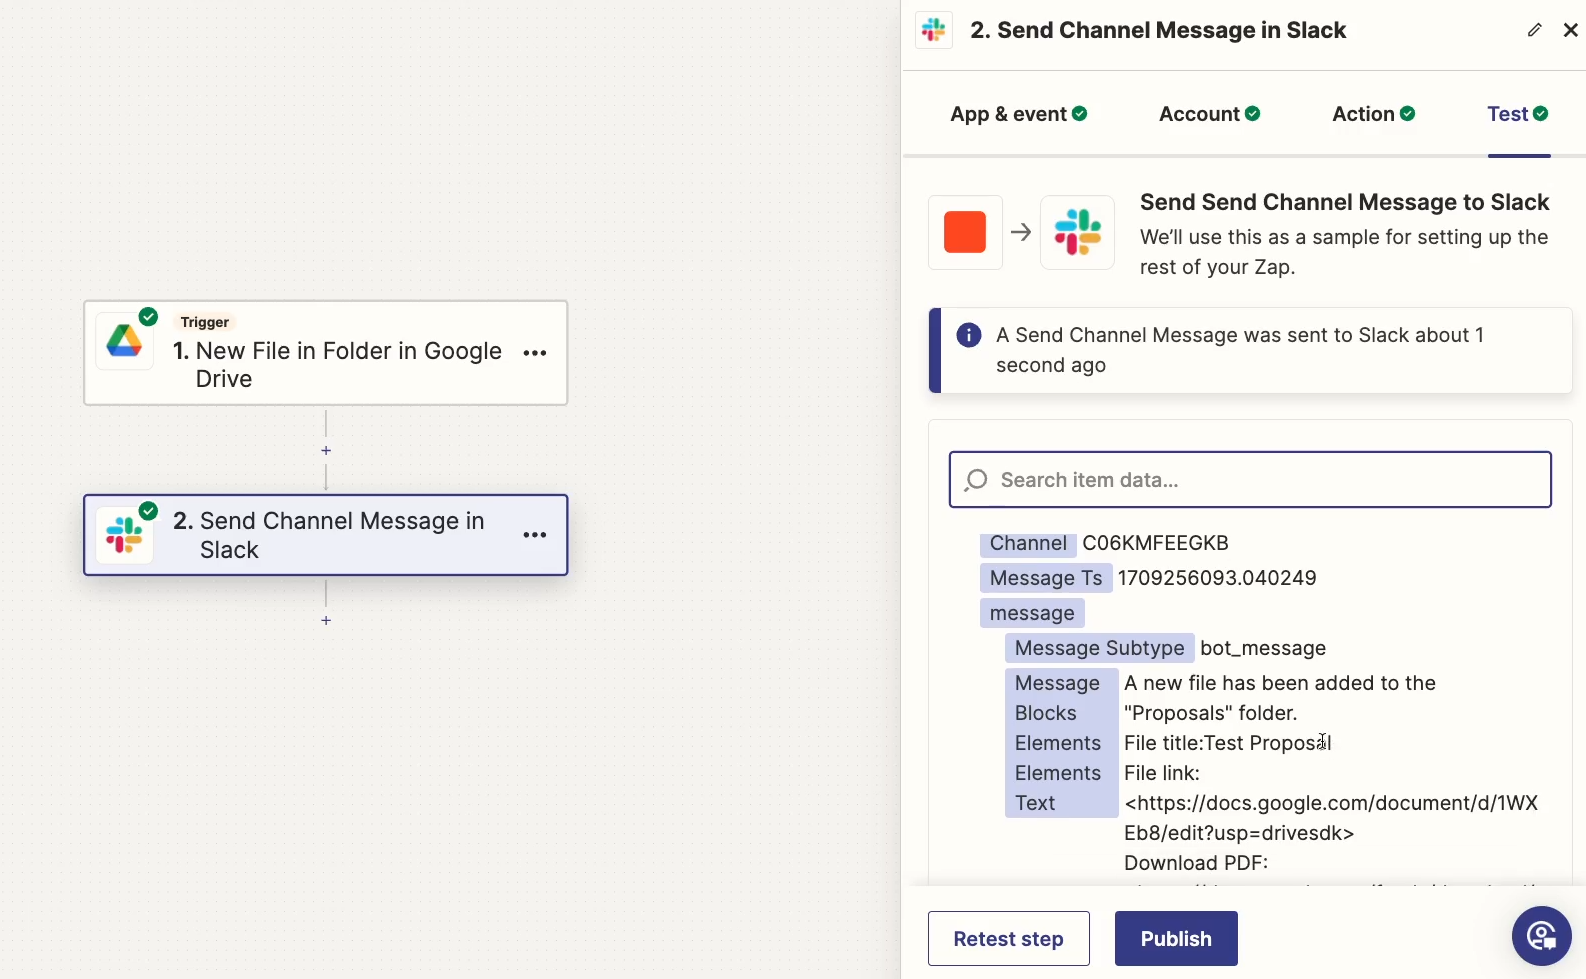1586x979 pixels.
Task: Select Google Drive trigger step card
Action: coord(326,353)
